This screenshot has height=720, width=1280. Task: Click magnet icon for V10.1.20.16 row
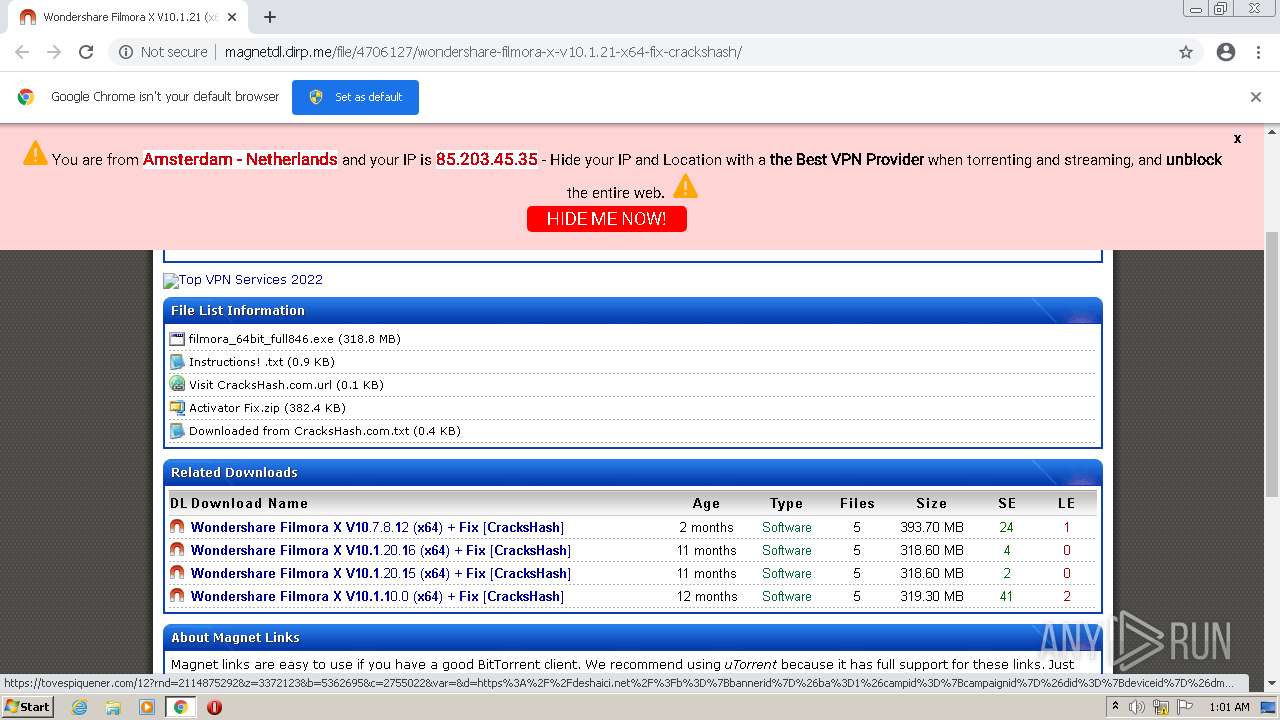click(177, 549)
